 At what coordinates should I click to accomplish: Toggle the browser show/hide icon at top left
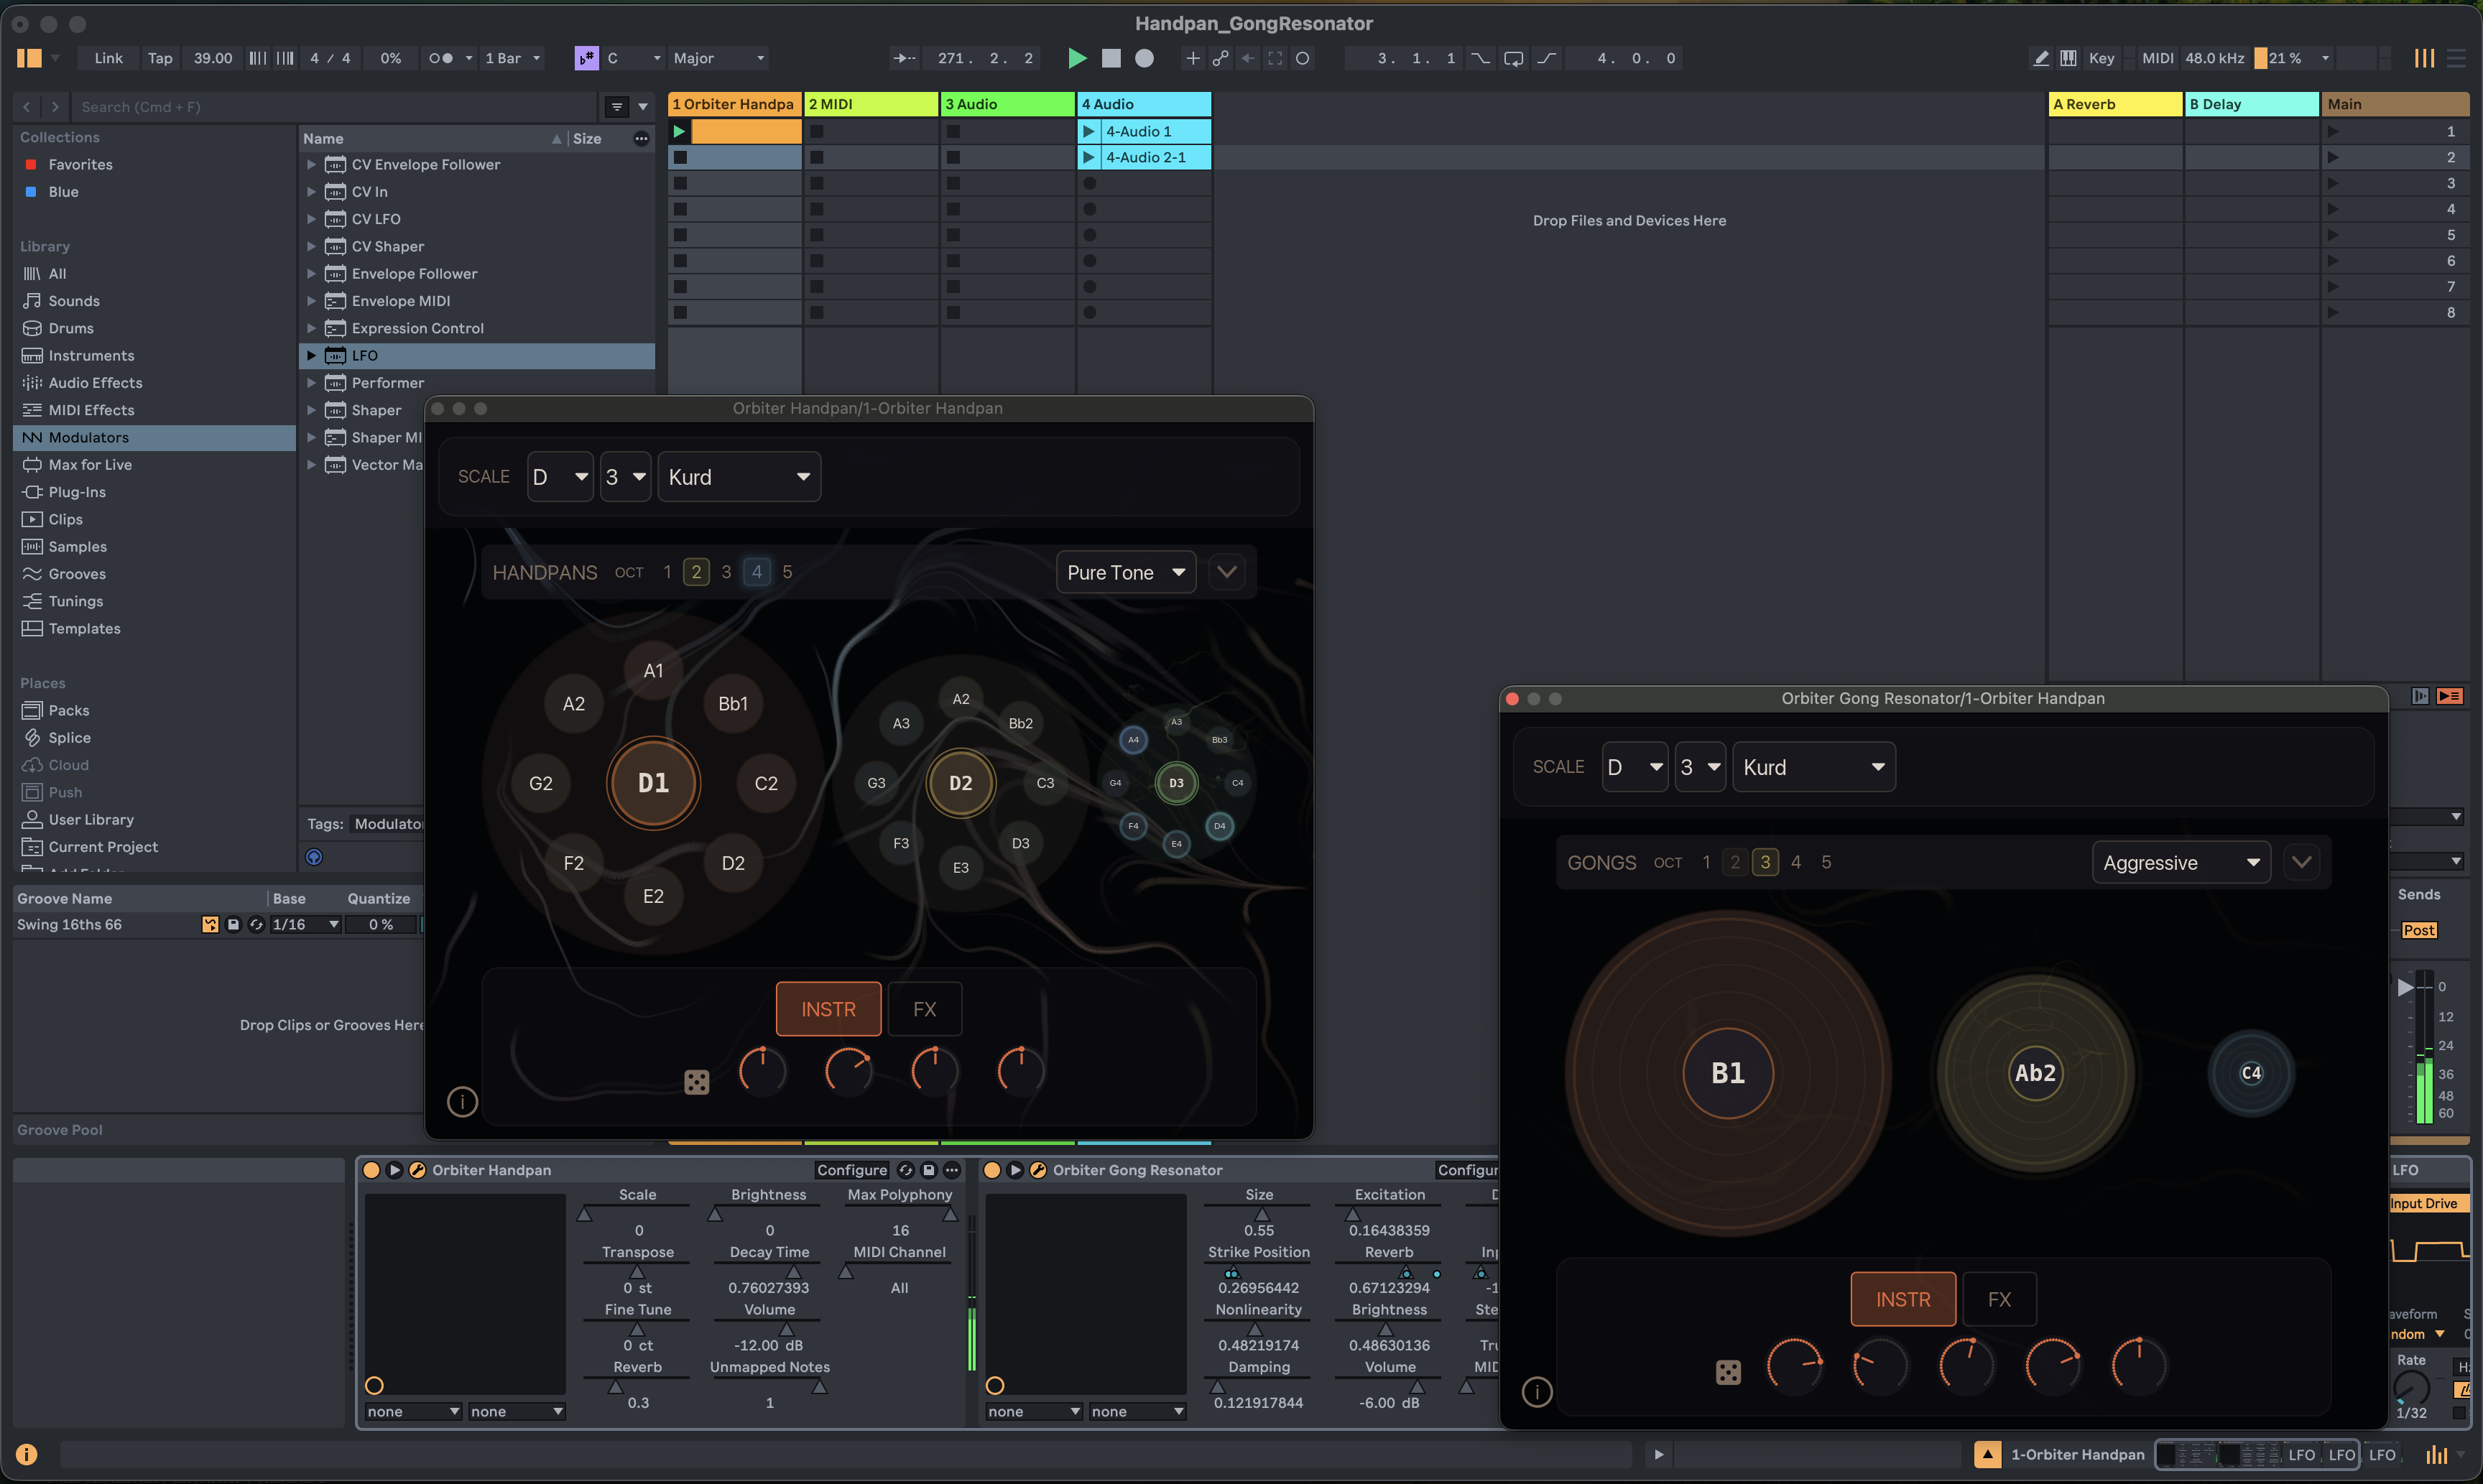tap(29, 58)
